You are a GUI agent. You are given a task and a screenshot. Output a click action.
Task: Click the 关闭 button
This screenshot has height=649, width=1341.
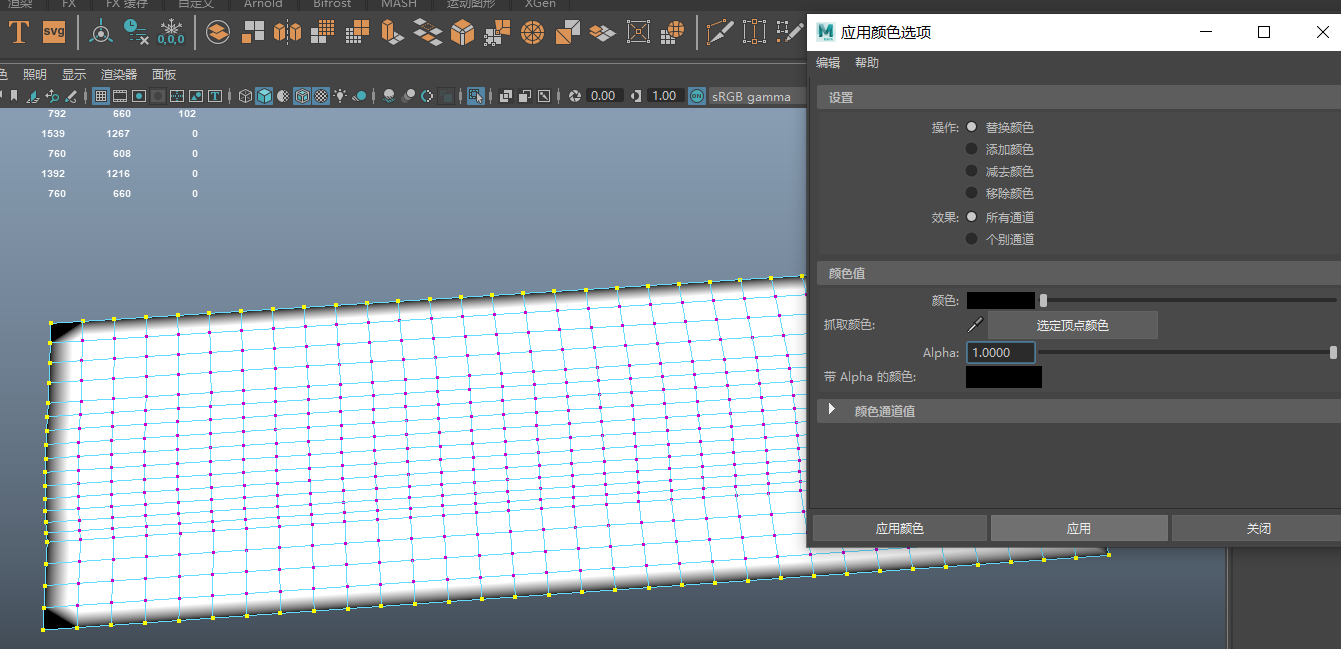tap(1259, 528)
